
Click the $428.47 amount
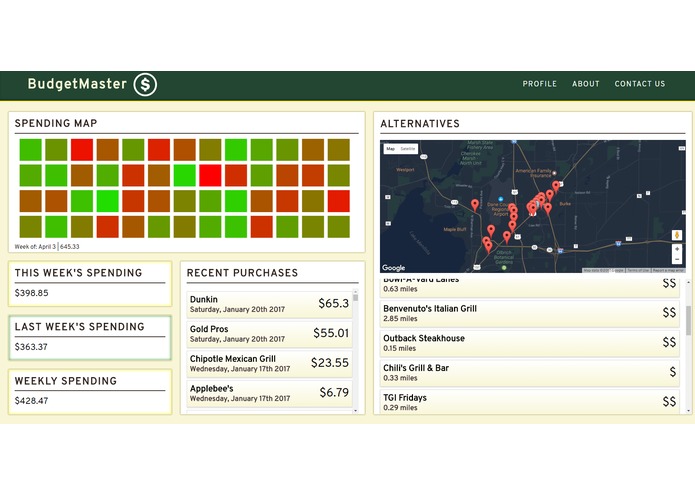[31, 401]
